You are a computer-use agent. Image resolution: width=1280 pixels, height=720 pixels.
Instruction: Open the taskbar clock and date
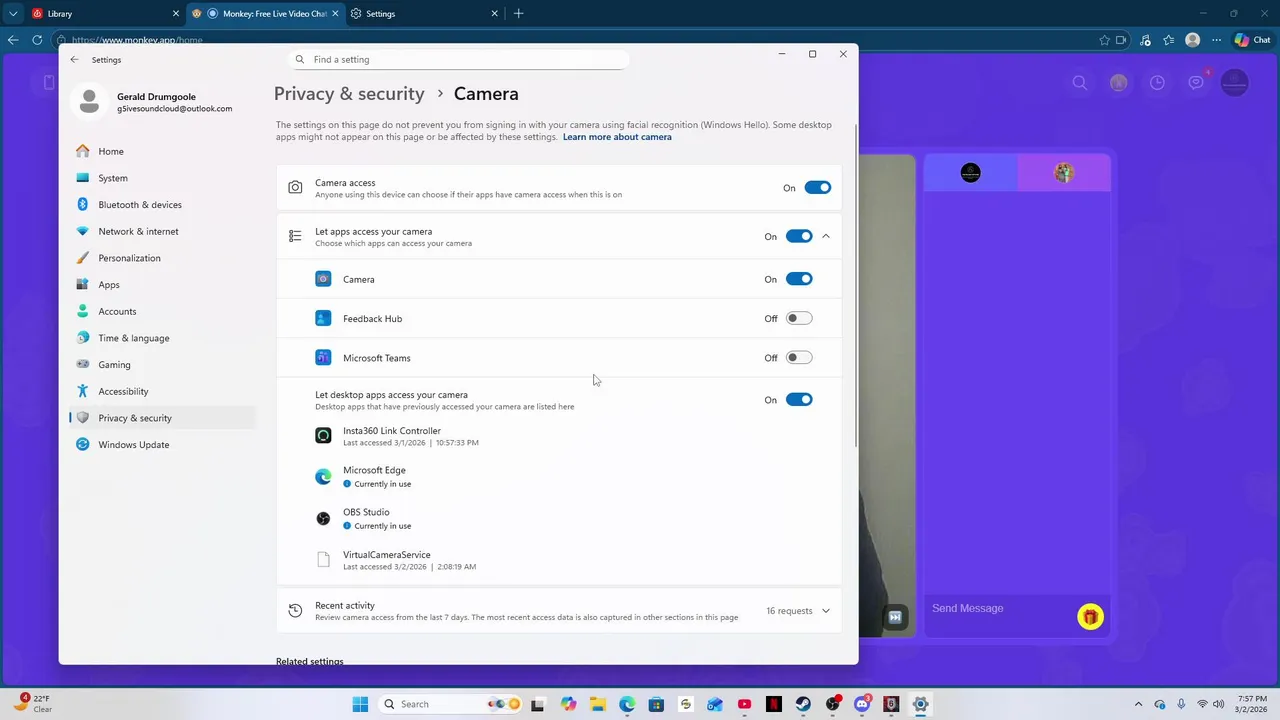[x=1252, y=704]
